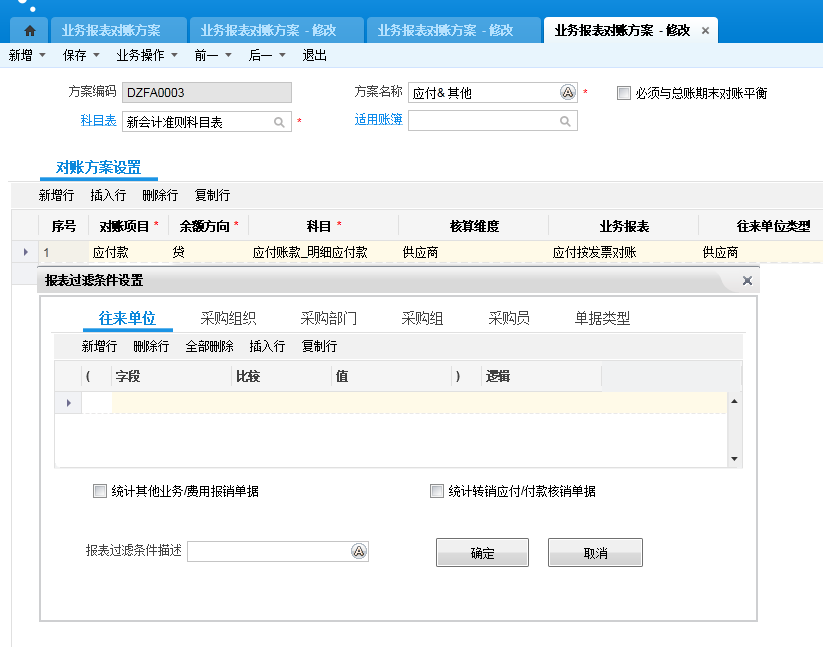The height and width of the screenshot is (647, 823).
Task: Click multilingual icon in 报表过滤条件描述 field
Action: point(359,552)
